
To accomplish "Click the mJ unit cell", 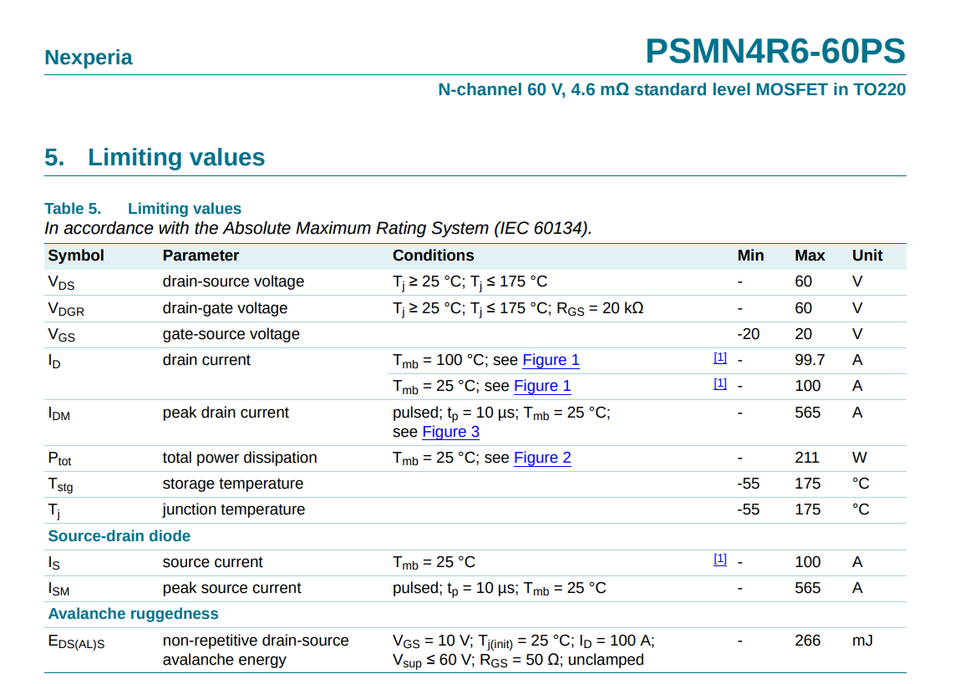I will coord(862,641).
